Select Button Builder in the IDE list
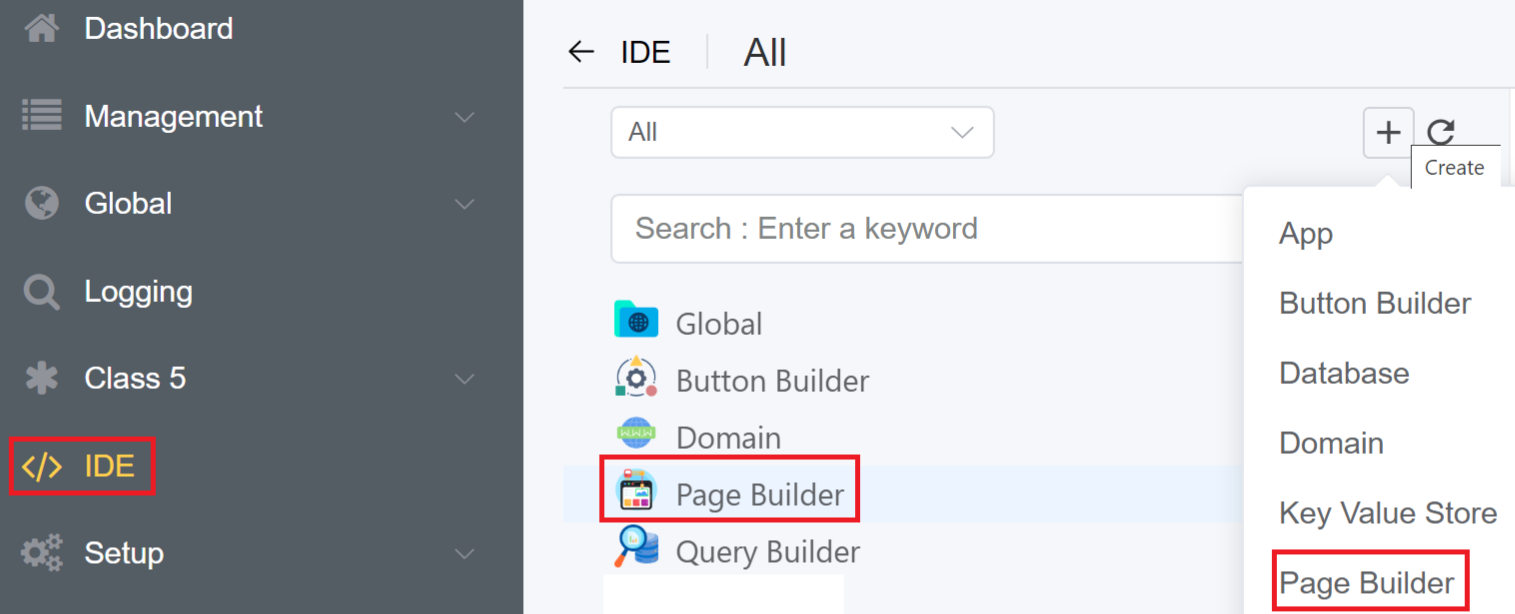 771,381
